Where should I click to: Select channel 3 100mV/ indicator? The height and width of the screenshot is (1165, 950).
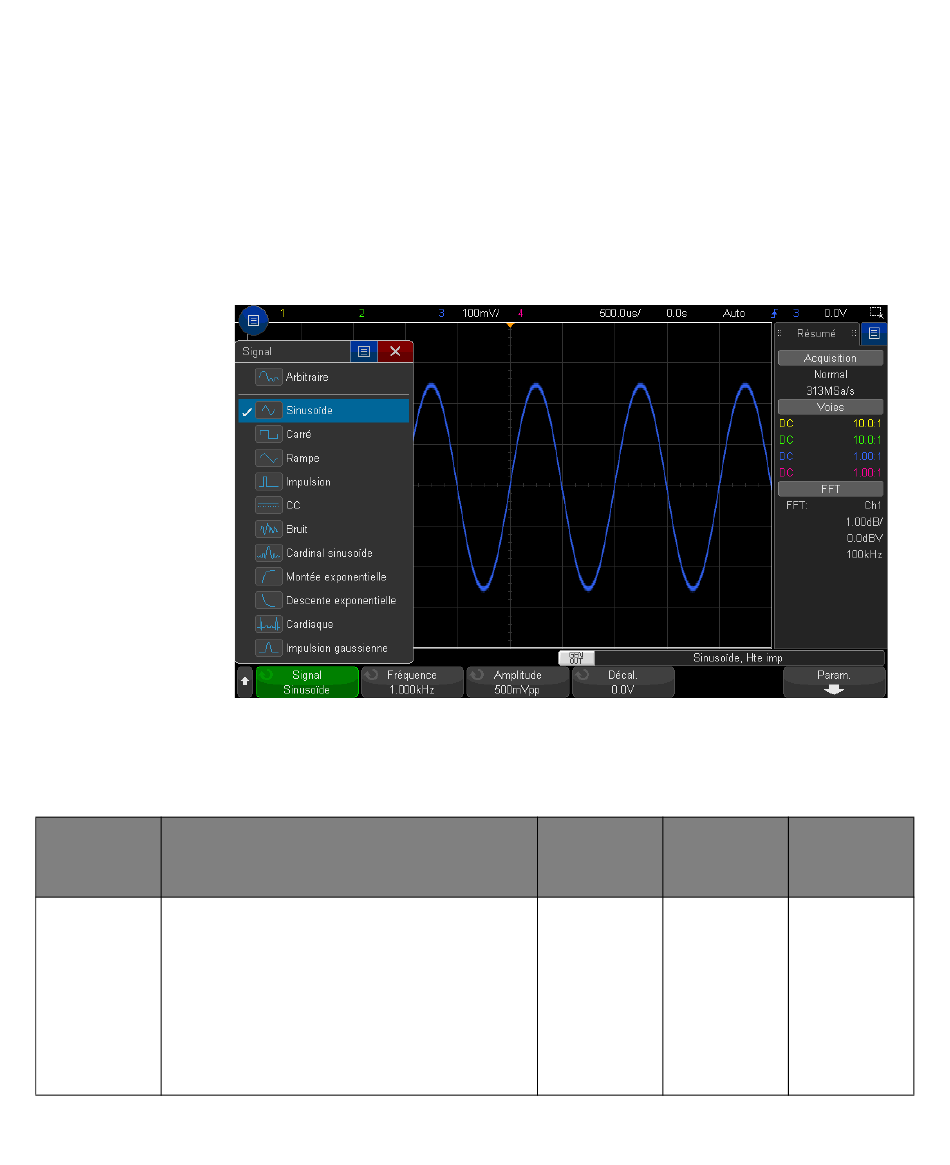pos(469,314)
